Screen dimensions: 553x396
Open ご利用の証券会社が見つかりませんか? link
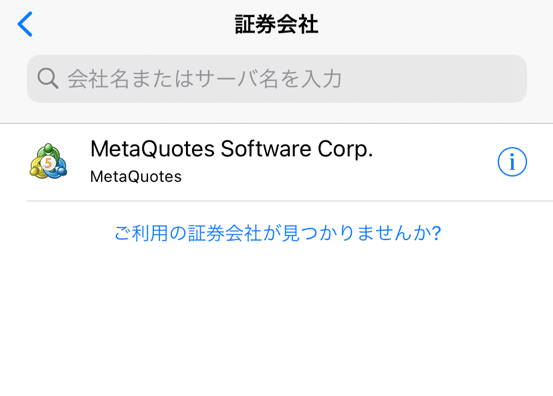(x=278, y=233)
